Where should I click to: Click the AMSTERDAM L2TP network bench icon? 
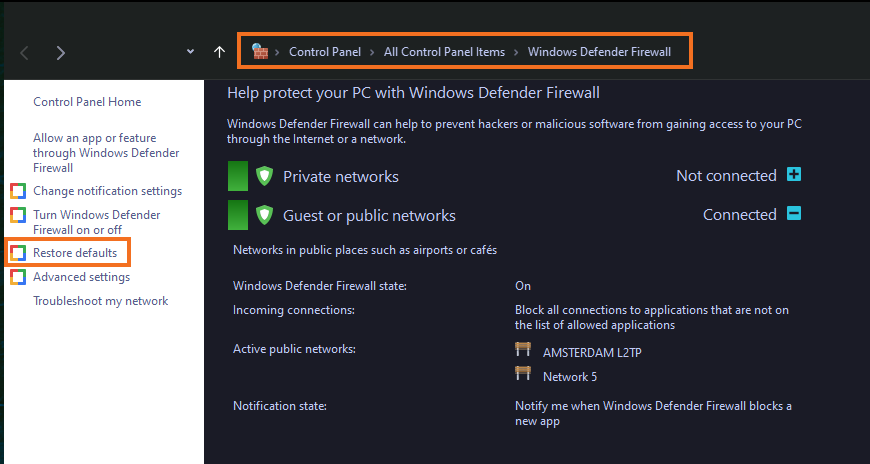(523, 349)
